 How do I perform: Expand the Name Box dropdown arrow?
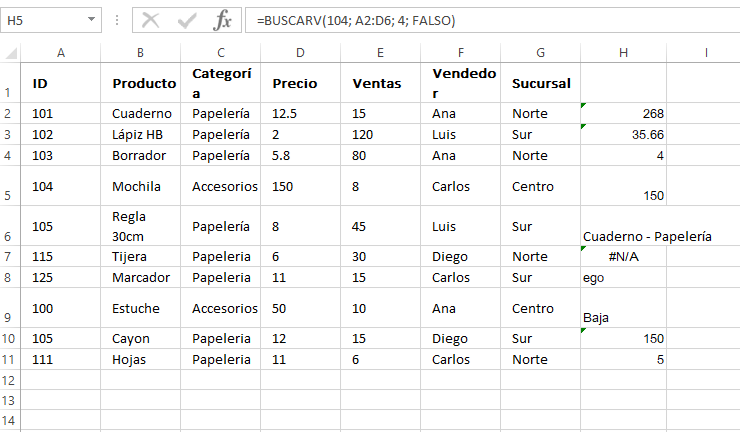coord(92,20)
